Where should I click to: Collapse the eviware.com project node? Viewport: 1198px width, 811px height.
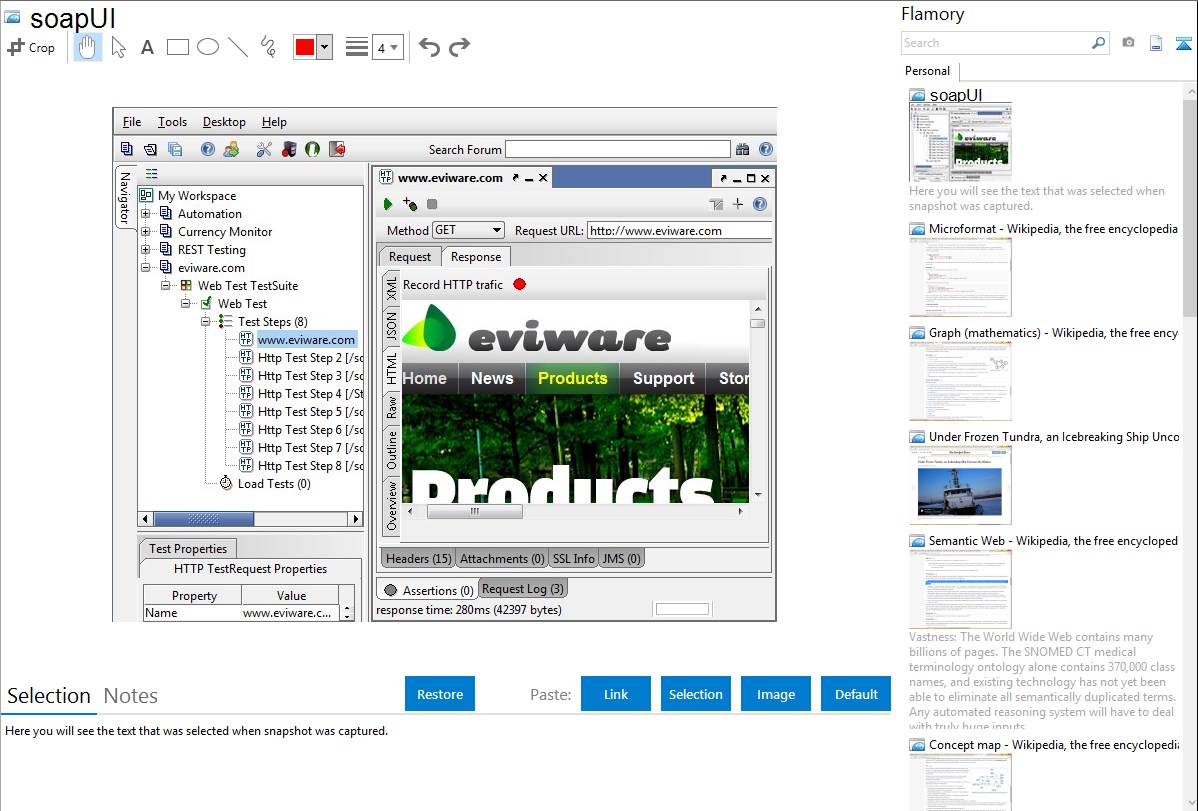click(145, 268)
